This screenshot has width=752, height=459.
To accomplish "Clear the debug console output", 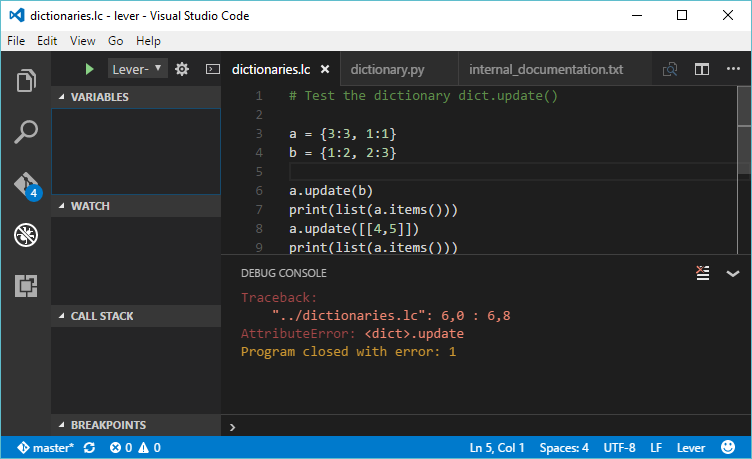I will [703, 273].
